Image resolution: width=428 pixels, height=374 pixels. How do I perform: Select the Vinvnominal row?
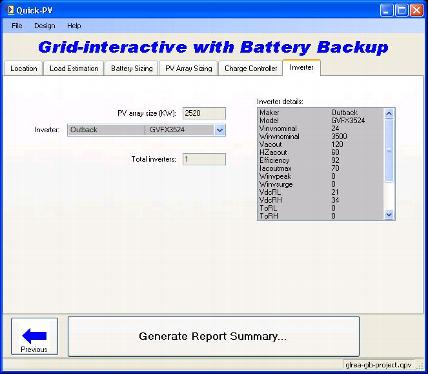pos(320,128)
